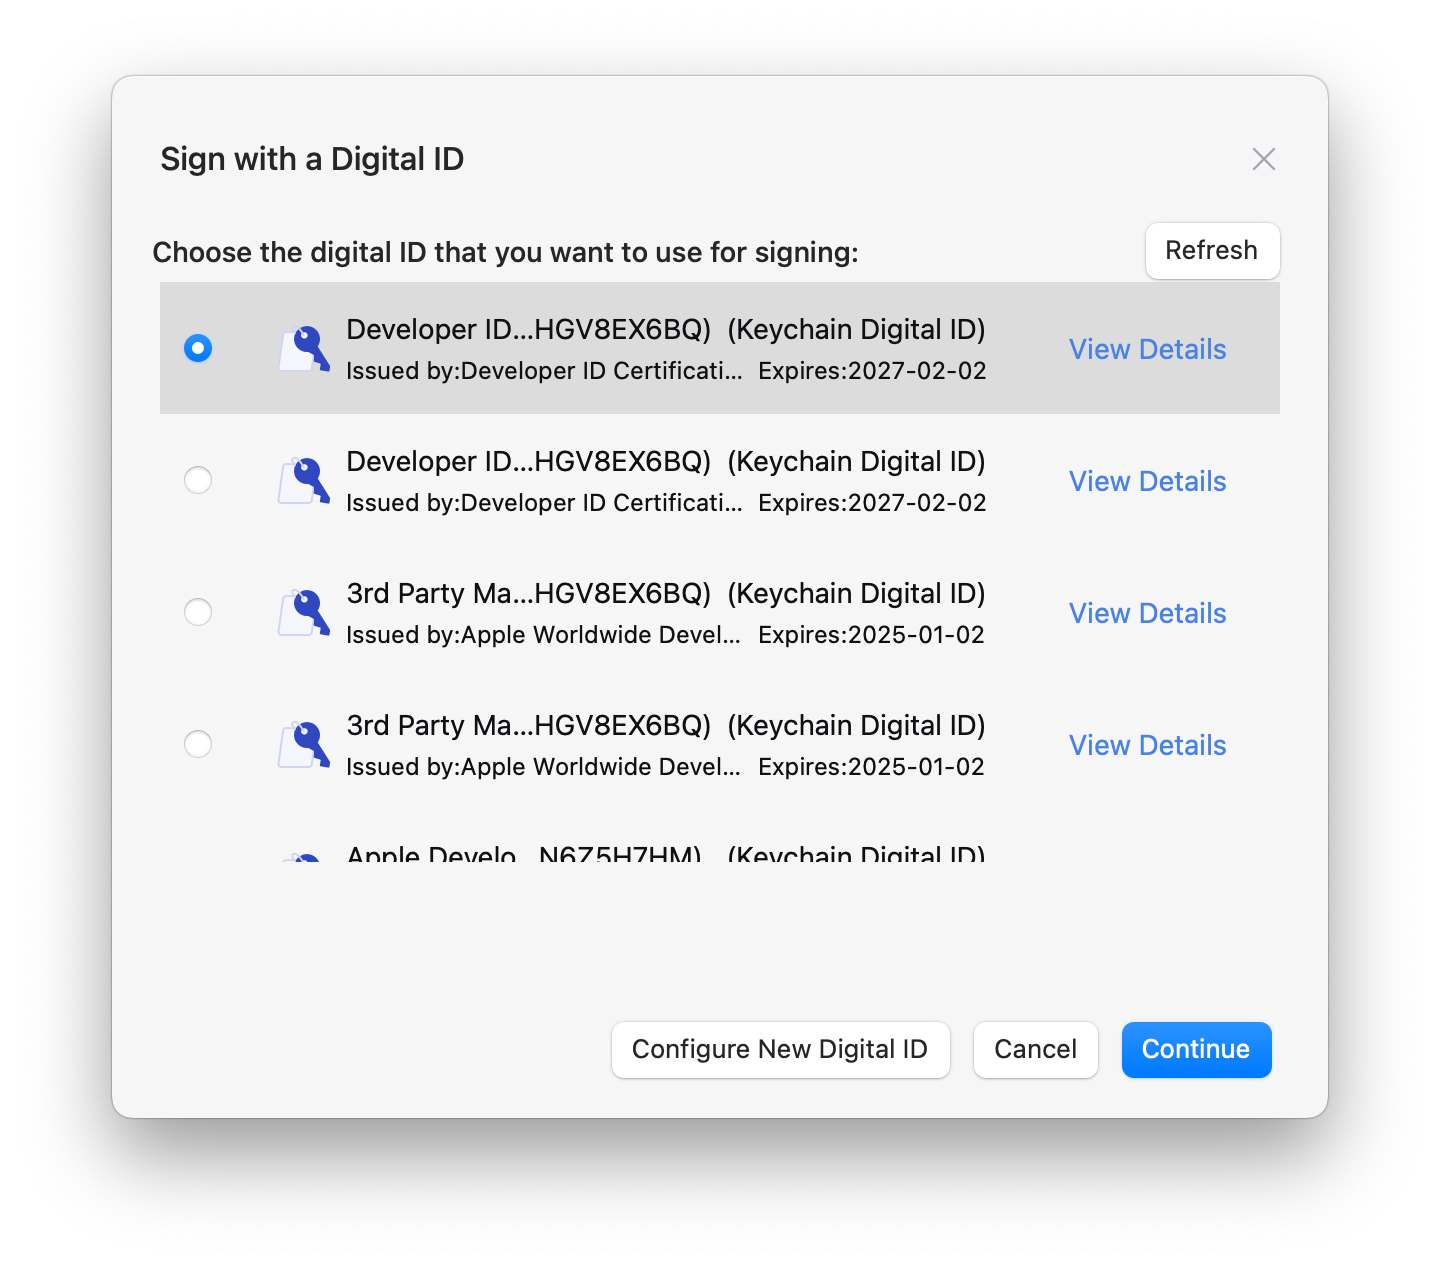
Task: Cancel the signing dialog
Action: pos(1035,1049)
